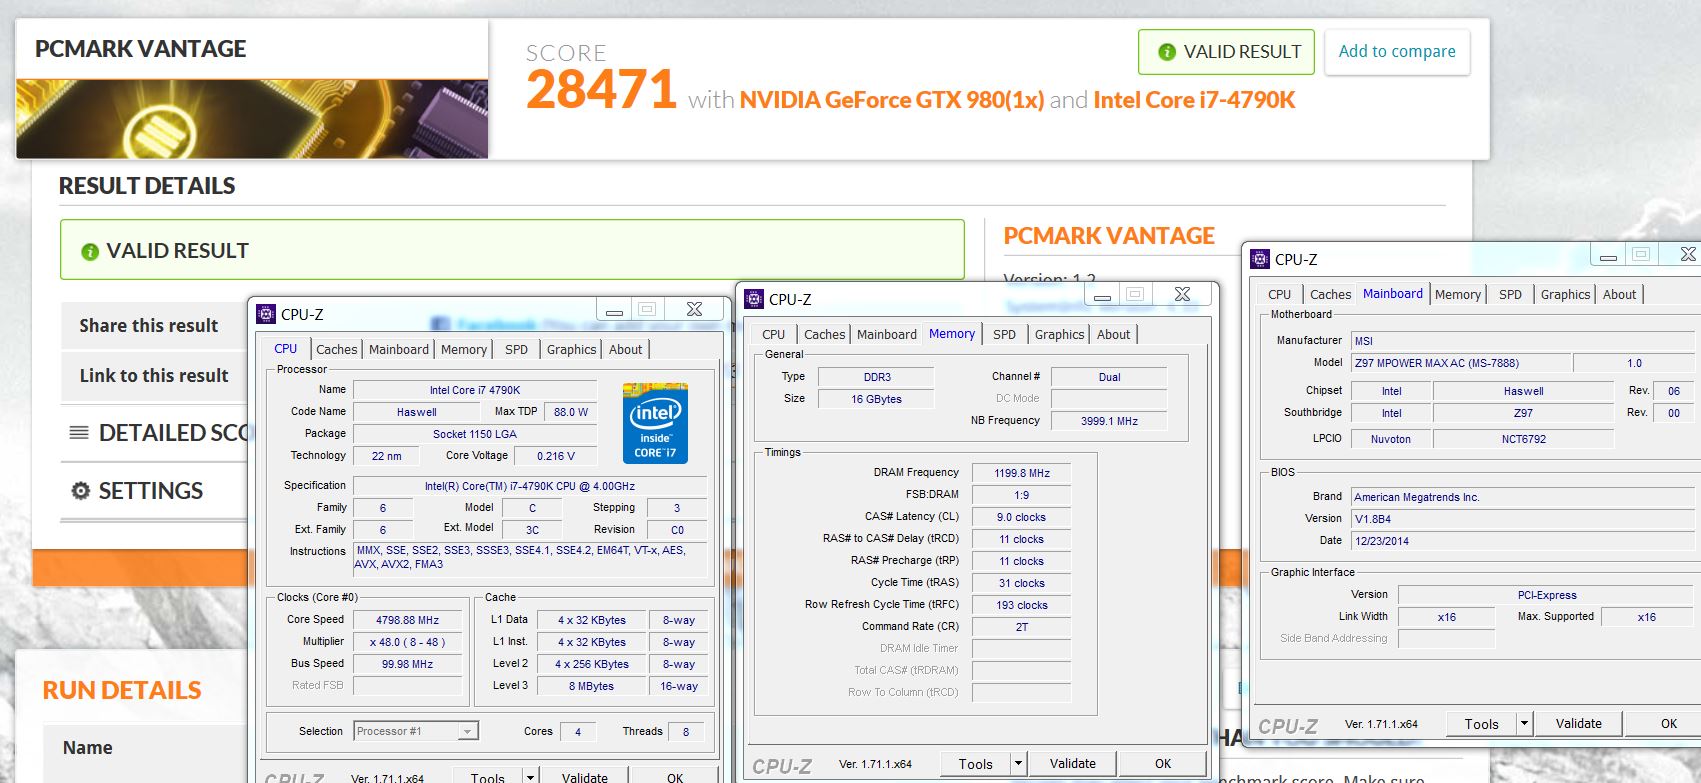This screenshot has width=1701, height=783.
Task: Click the Socket 1150 LGA package value
Action: [x=475, y=434]
